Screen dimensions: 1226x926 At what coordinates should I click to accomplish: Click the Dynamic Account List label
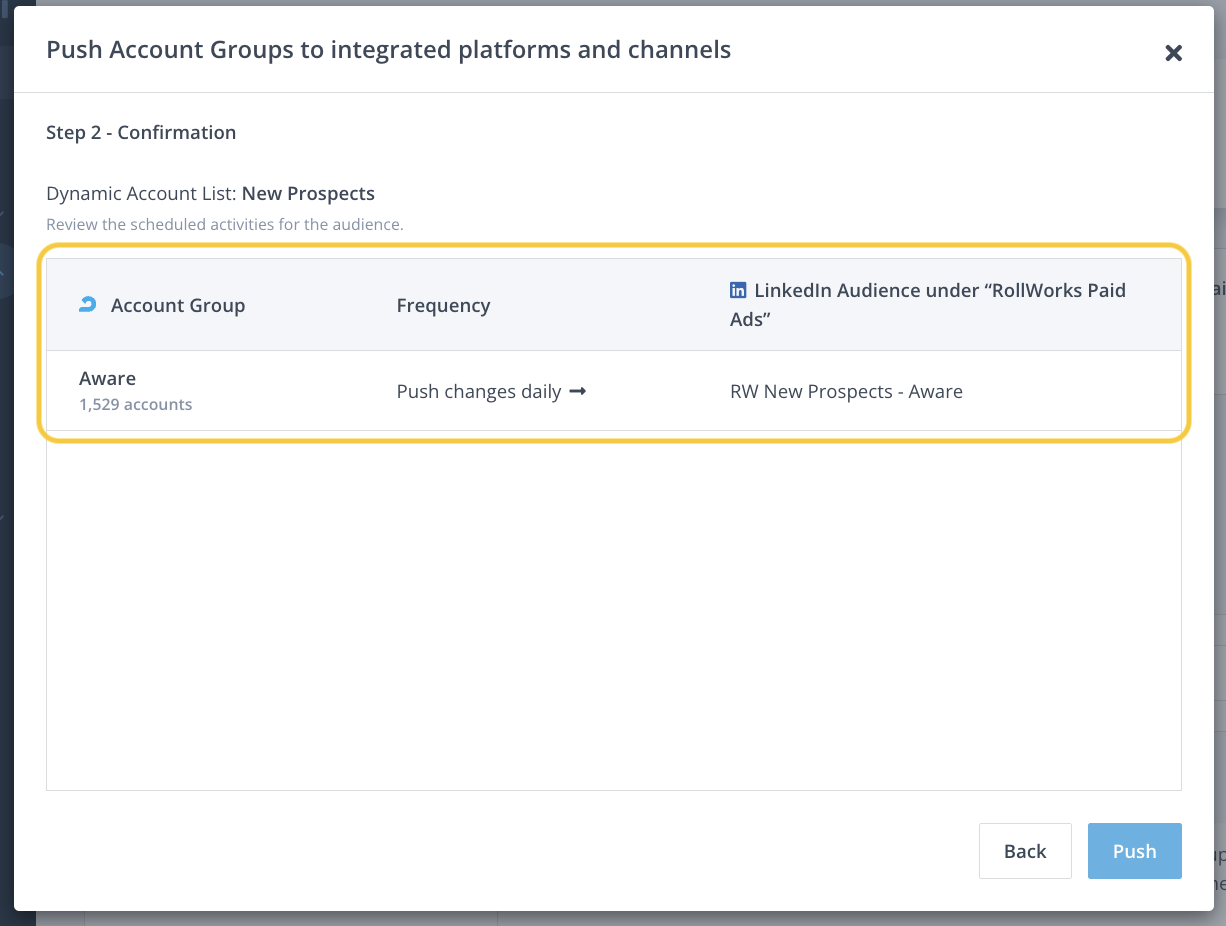click(141, 193)
